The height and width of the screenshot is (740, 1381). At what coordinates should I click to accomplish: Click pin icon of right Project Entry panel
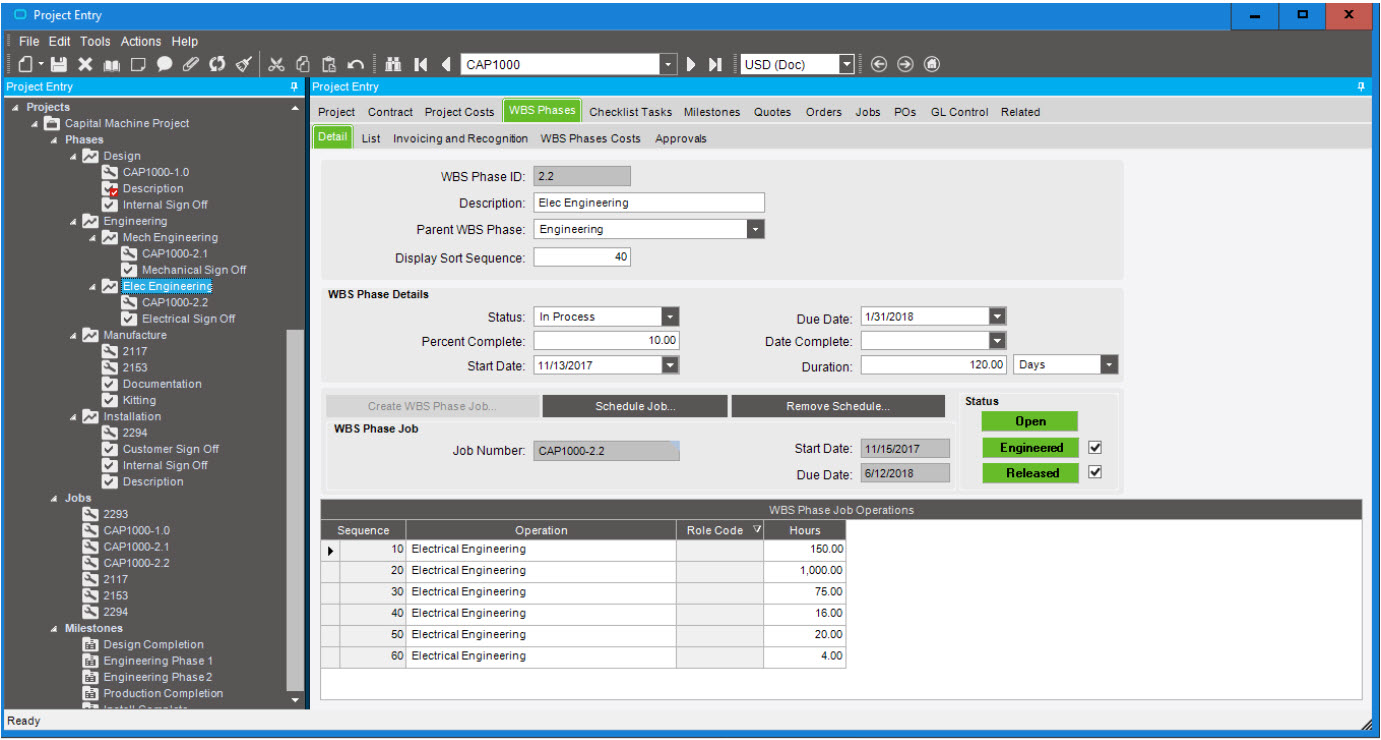tap(1361, 87)
